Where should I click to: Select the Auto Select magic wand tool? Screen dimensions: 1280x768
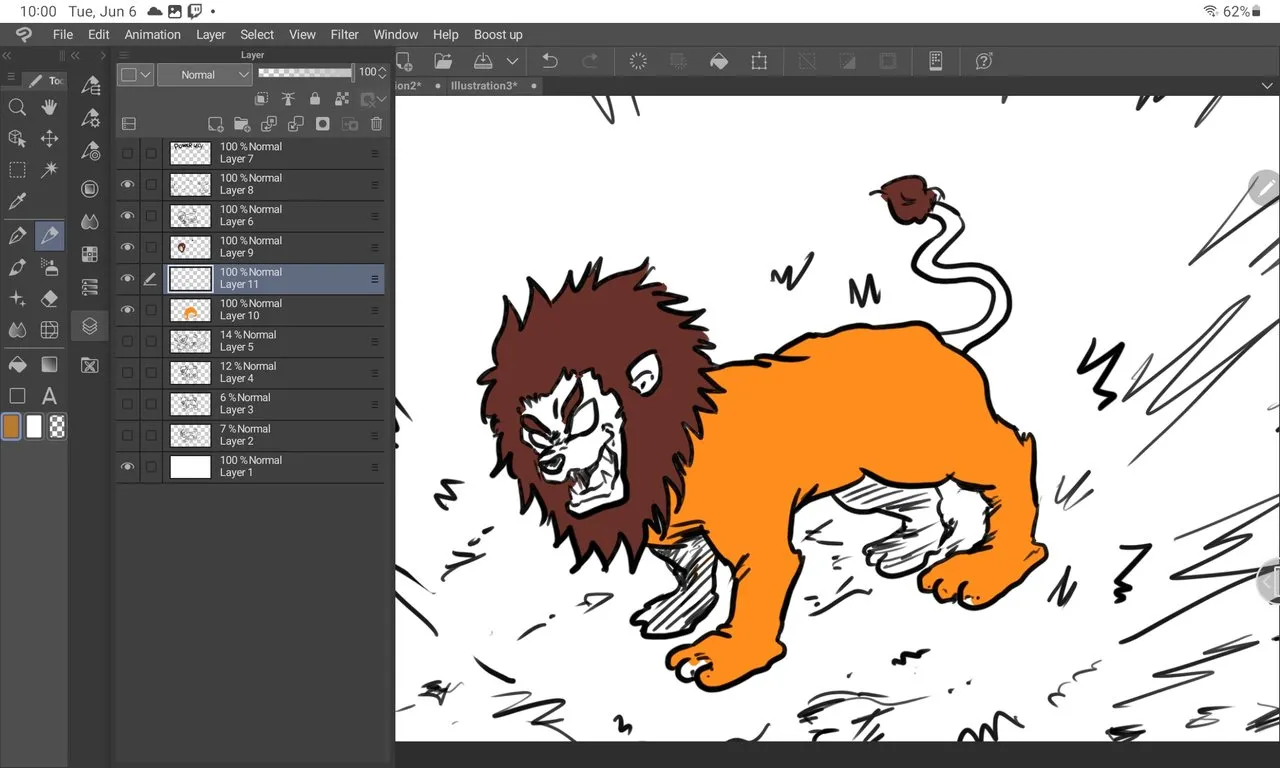point(49,170)
